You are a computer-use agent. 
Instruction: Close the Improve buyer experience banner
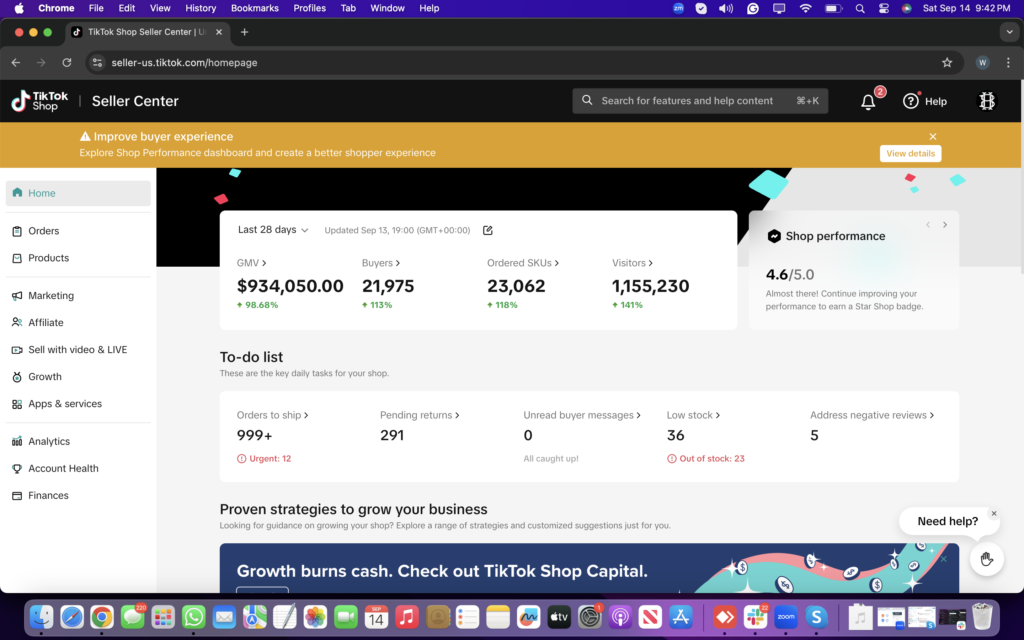click(933, 137)
